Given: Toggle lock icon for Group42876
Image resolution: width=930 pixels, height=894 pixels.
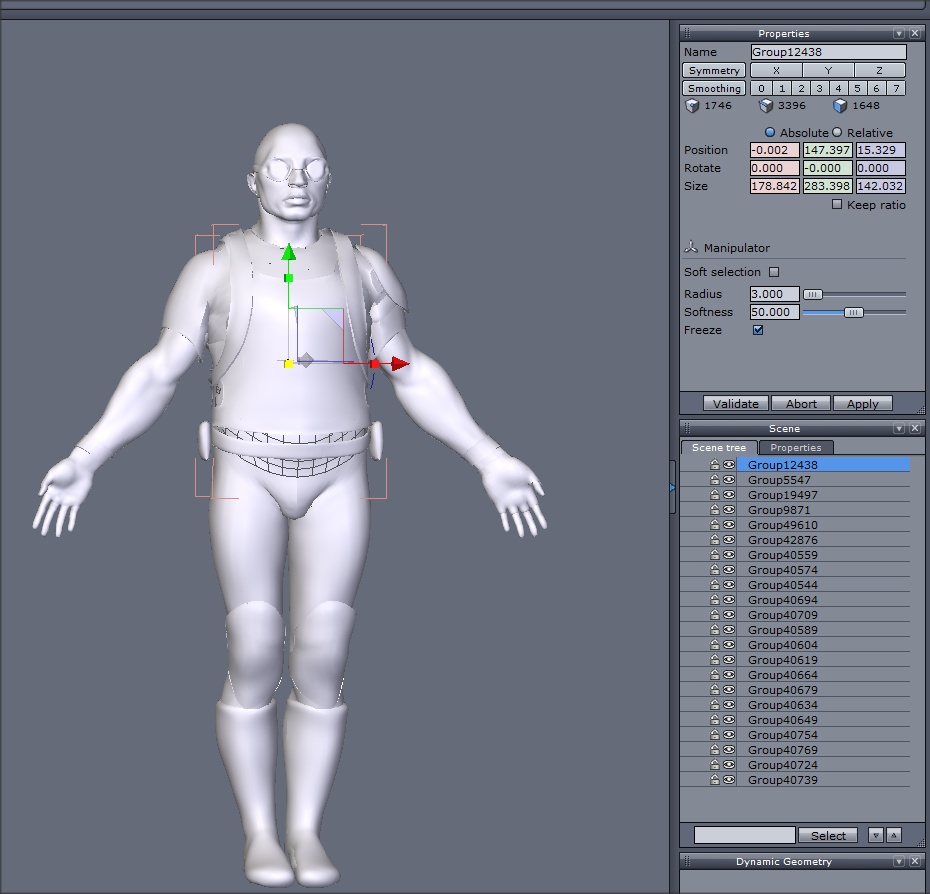Looking at the screenshot, I should pyautogui.click(x=715, y=539).
